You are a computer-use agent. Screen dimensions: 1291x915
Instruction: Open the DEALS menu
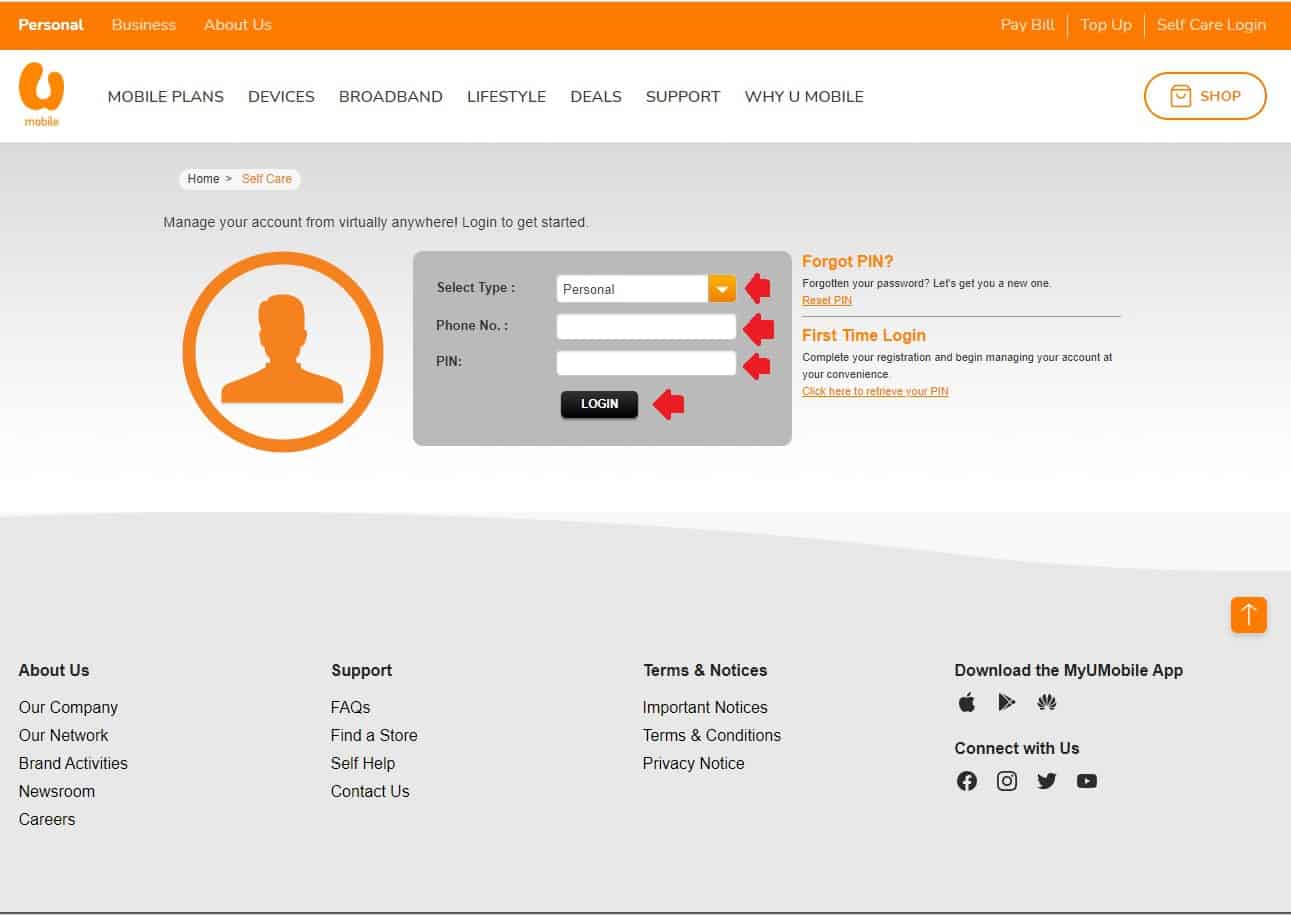coord(596,97)
